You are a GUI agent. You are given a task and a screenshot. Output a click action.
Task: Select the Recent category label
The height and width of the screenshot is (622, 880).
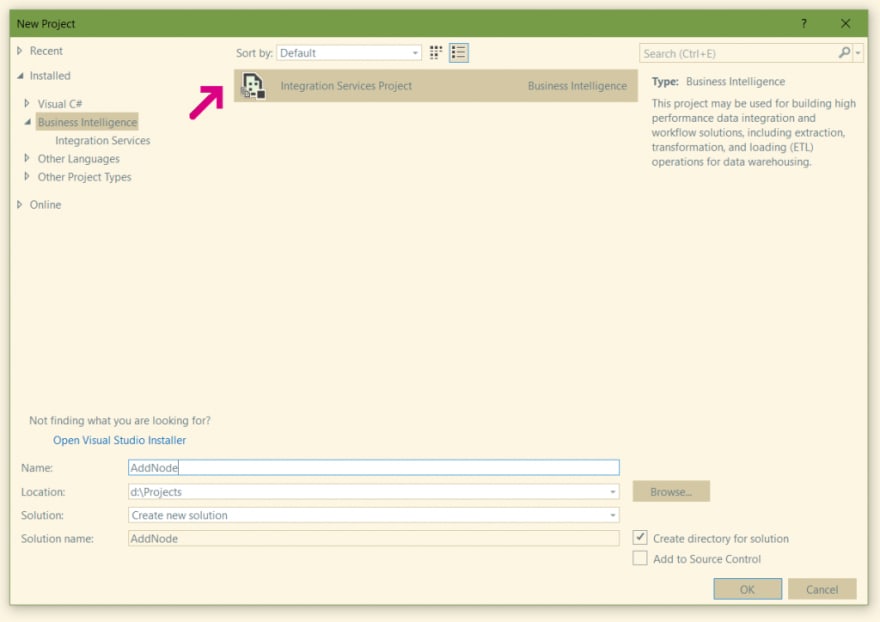[x=46, y=51]
